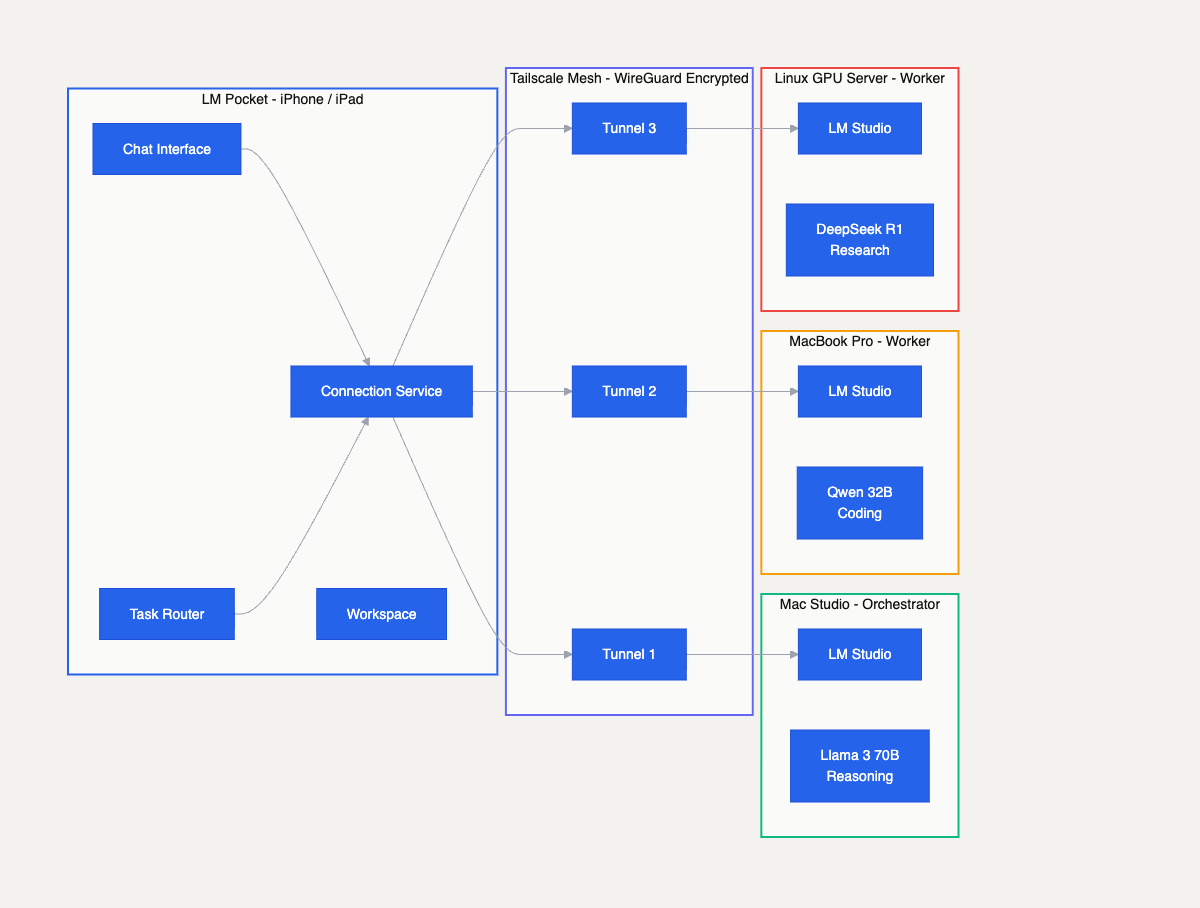
Task: Click the Tunnel 3 node
Action: click(629, 128)
